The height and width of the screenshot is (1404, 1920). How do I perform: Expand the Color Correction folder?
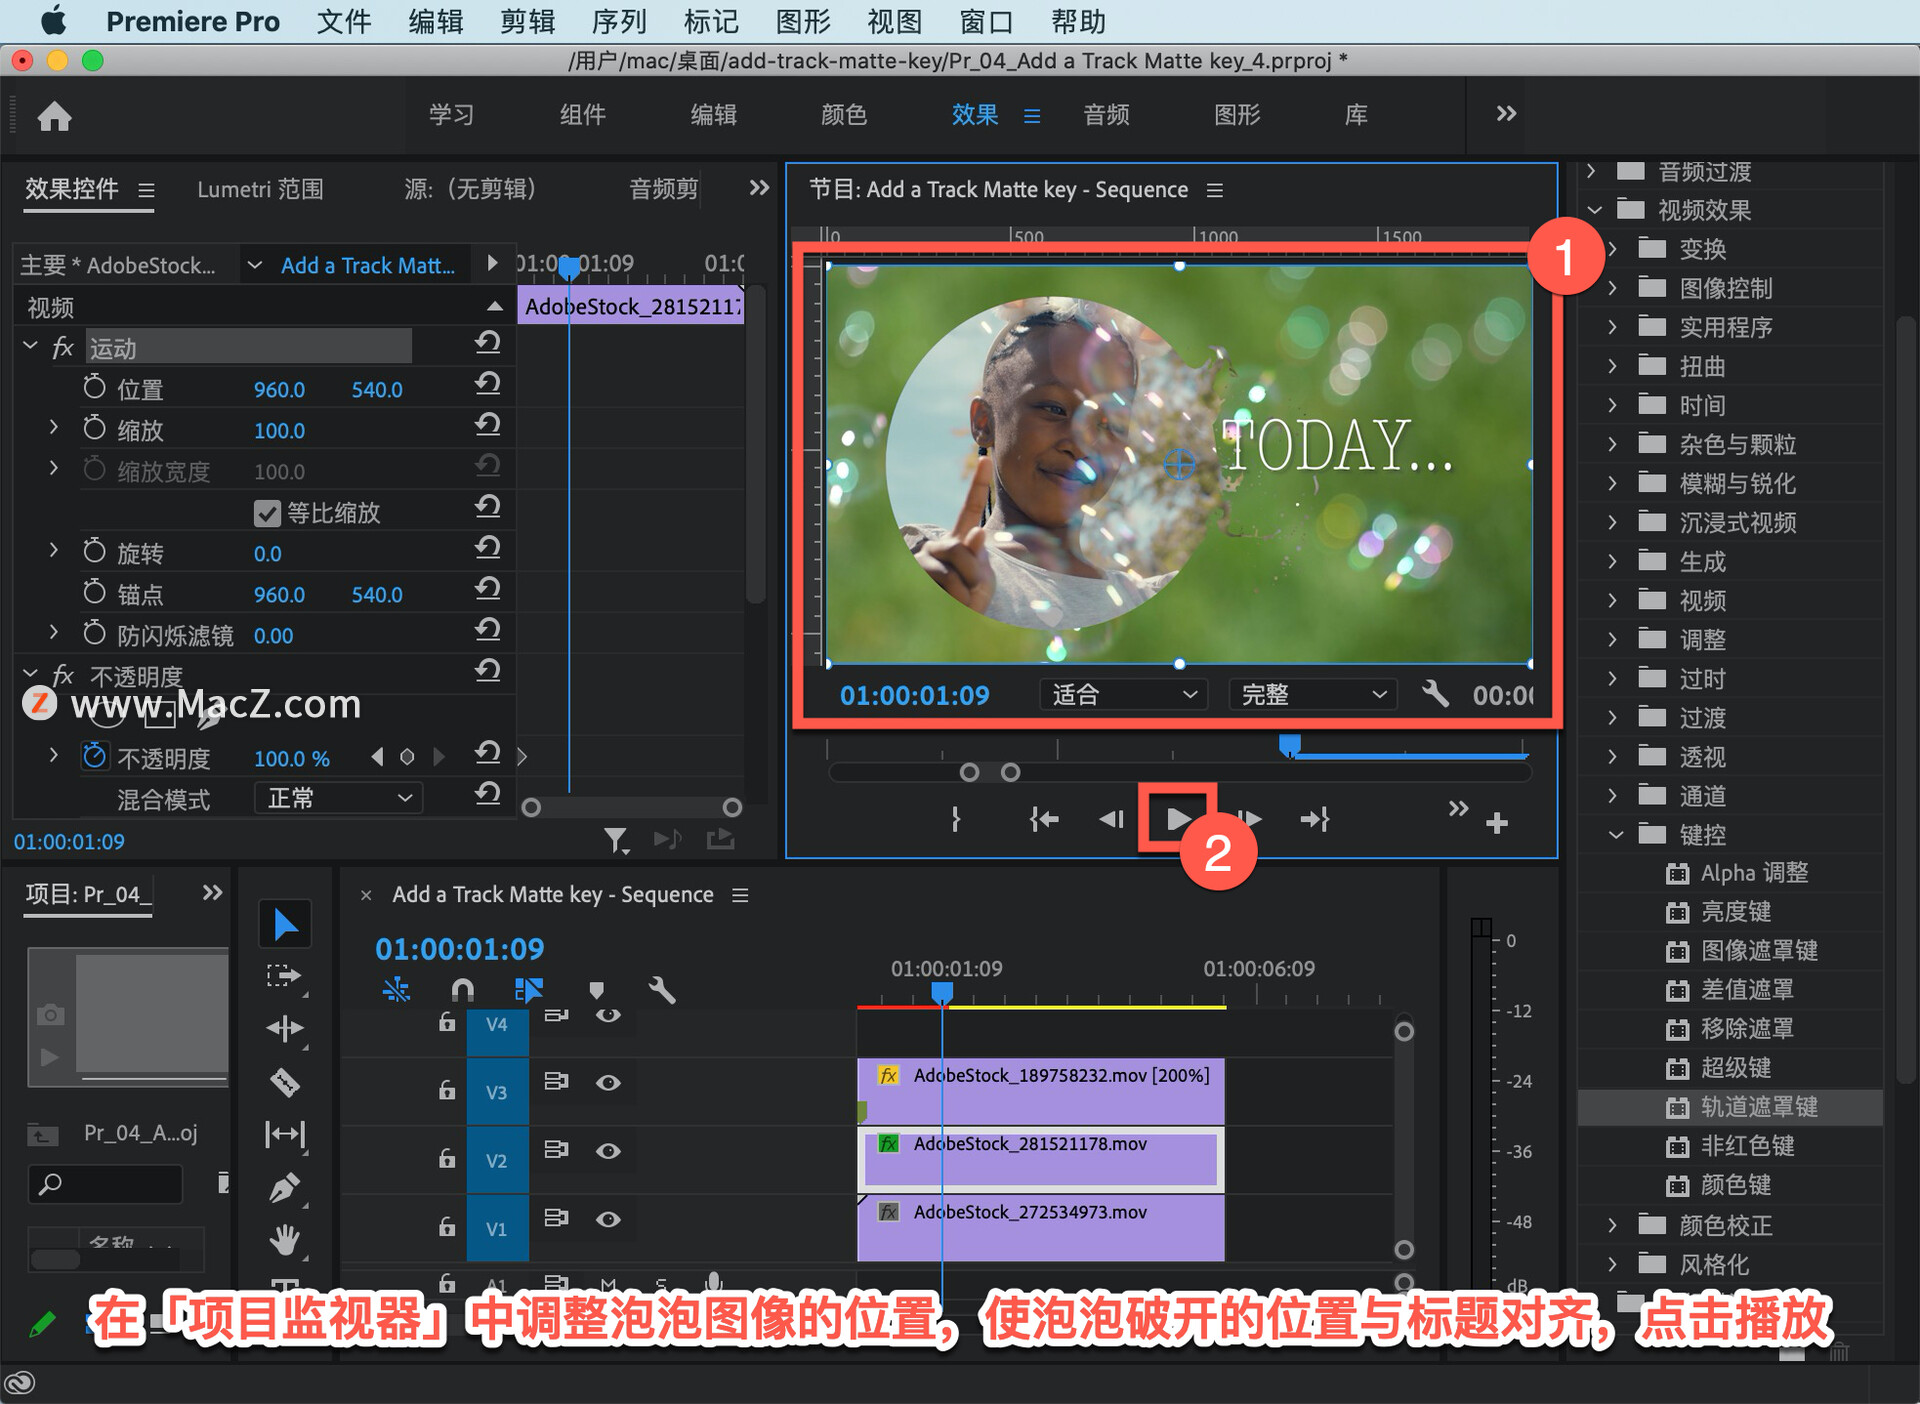[x=1612, y=1224]
